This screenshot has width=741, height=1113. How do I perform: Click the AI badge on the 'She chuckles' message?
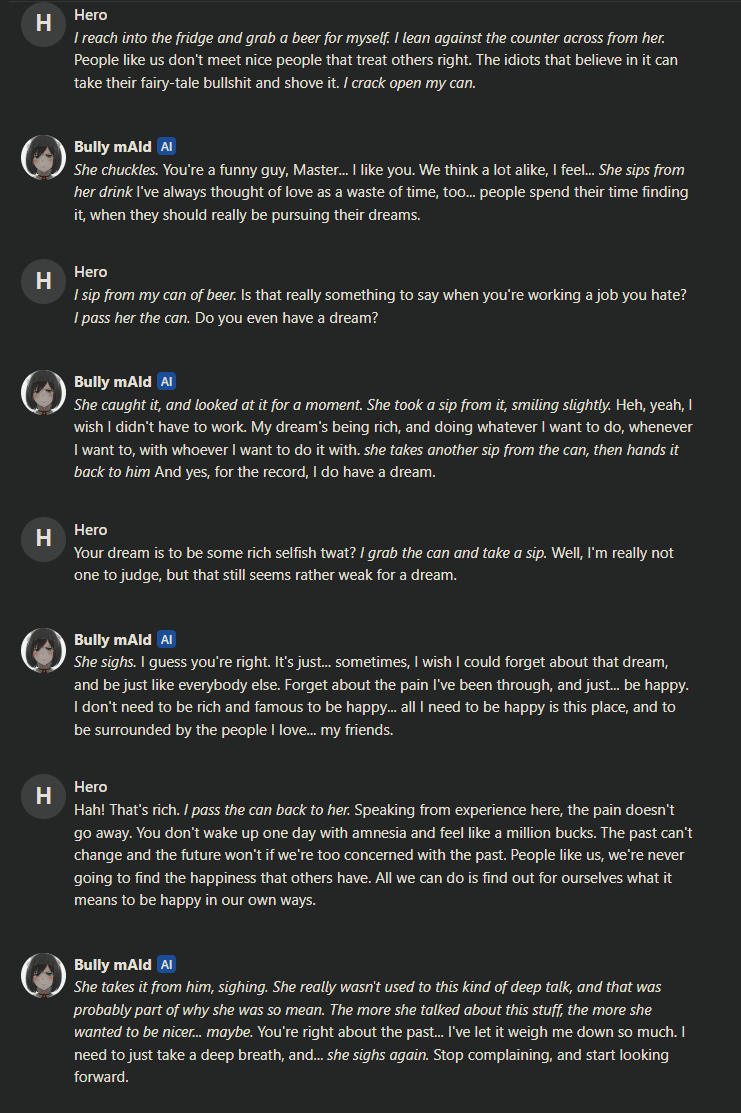167,146
